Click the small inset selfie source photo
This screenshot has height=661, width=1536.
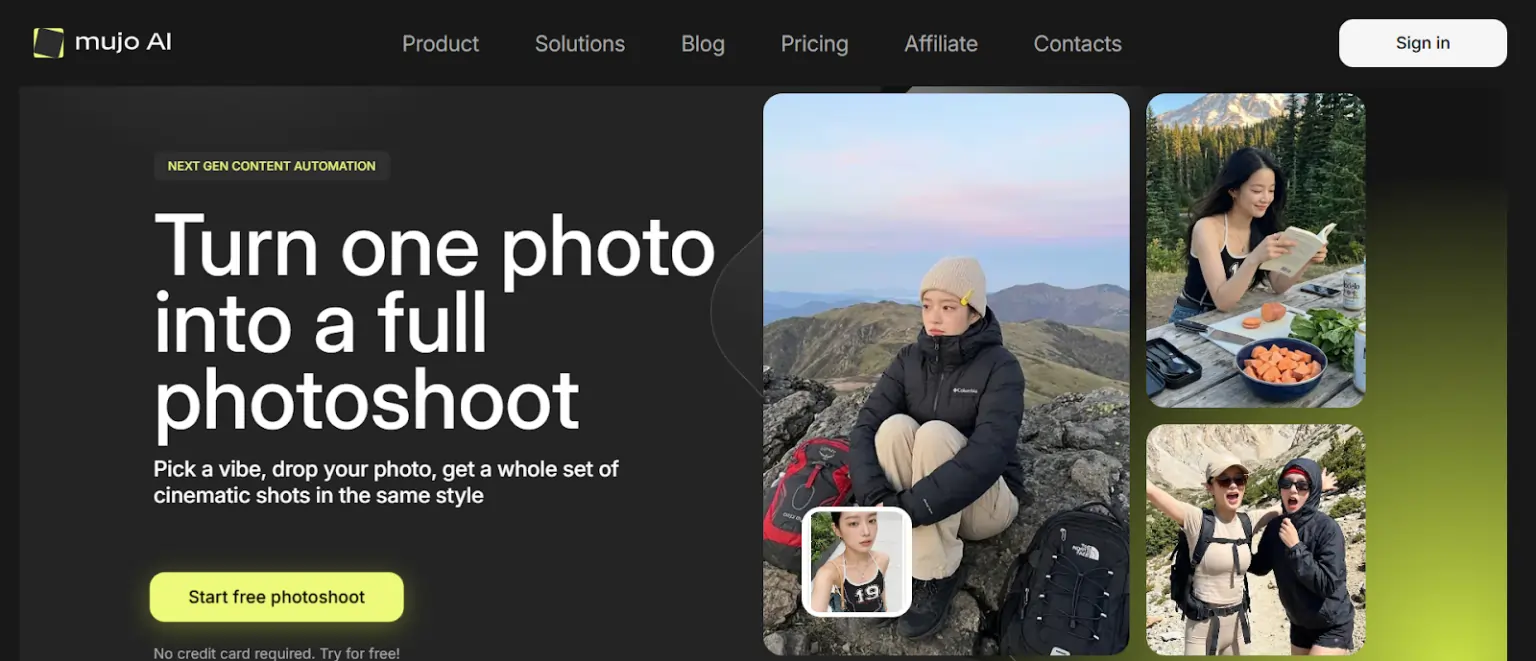856,561
